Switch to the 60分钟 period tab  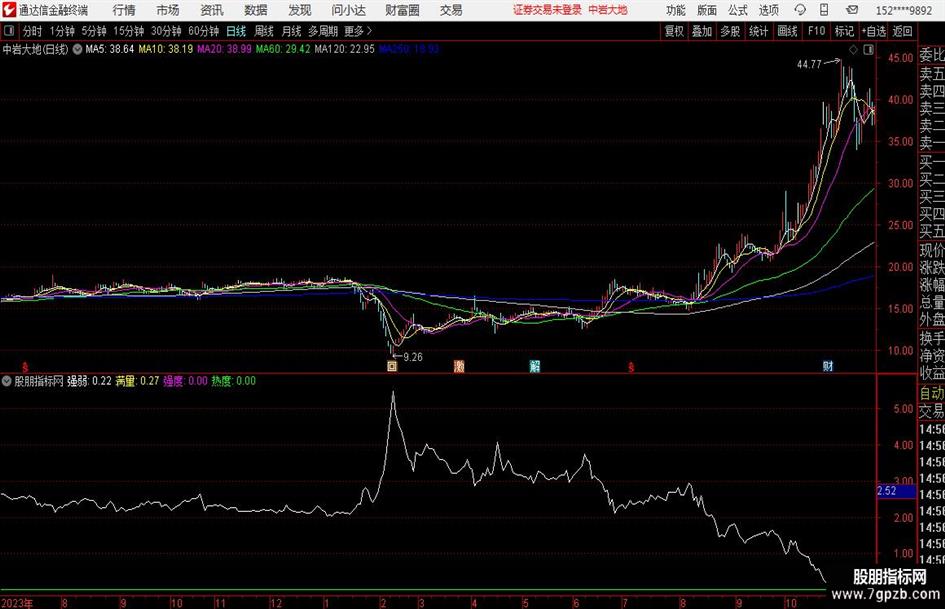pyautogui.click(x=203, y=31)
